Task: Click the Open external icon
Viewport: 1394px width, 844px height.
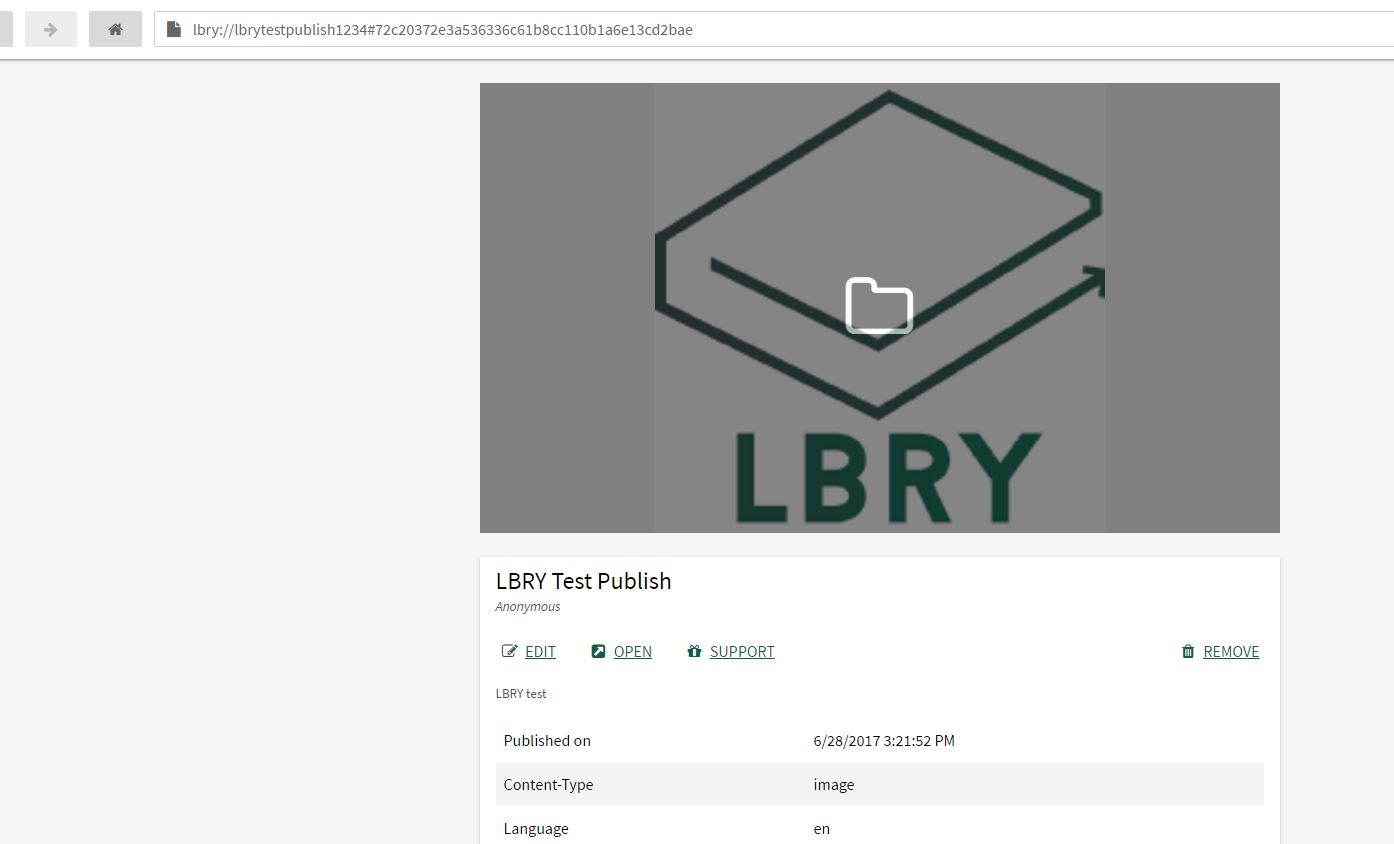Action: (598, 651)
